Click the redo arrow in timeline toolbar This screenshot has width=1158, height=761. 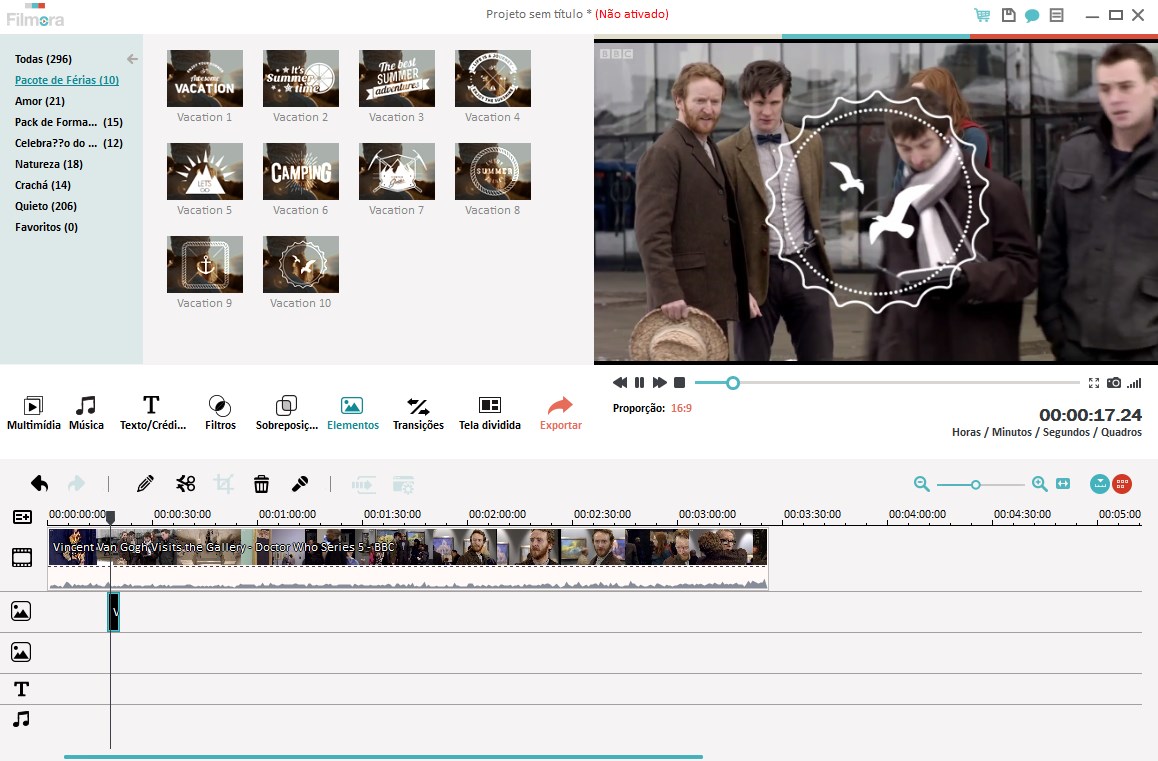coord(76,484)
